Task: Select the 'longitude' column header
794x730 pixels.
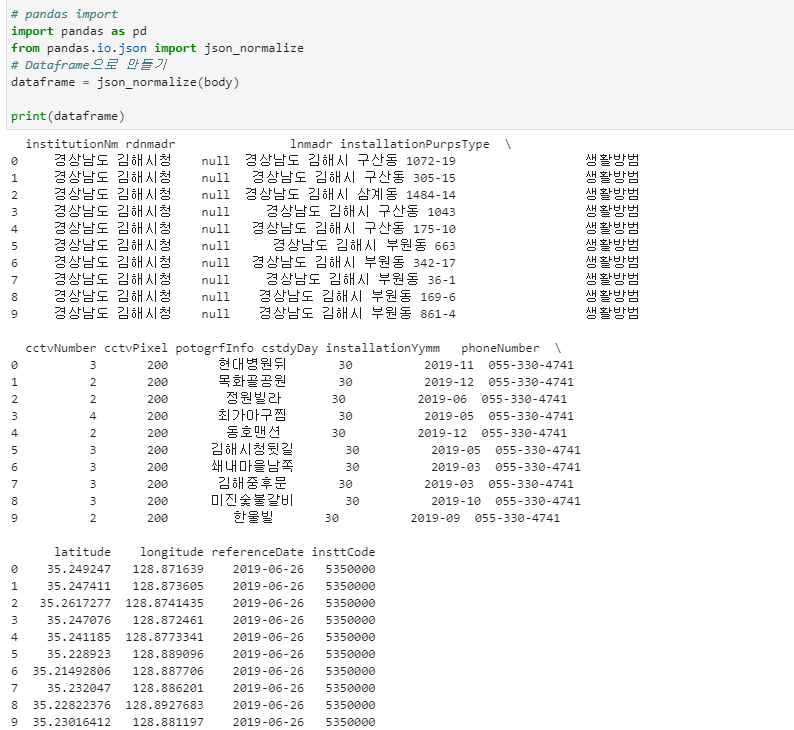Action: [x=172, y=552]
